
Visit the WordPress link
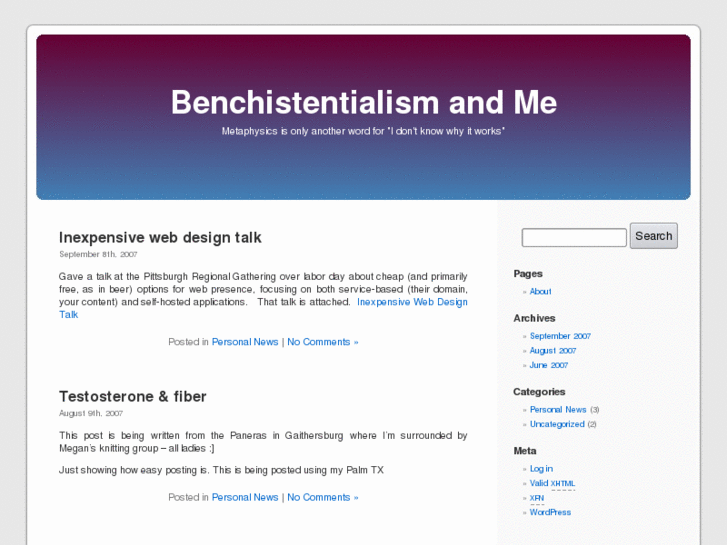[550, 512]
